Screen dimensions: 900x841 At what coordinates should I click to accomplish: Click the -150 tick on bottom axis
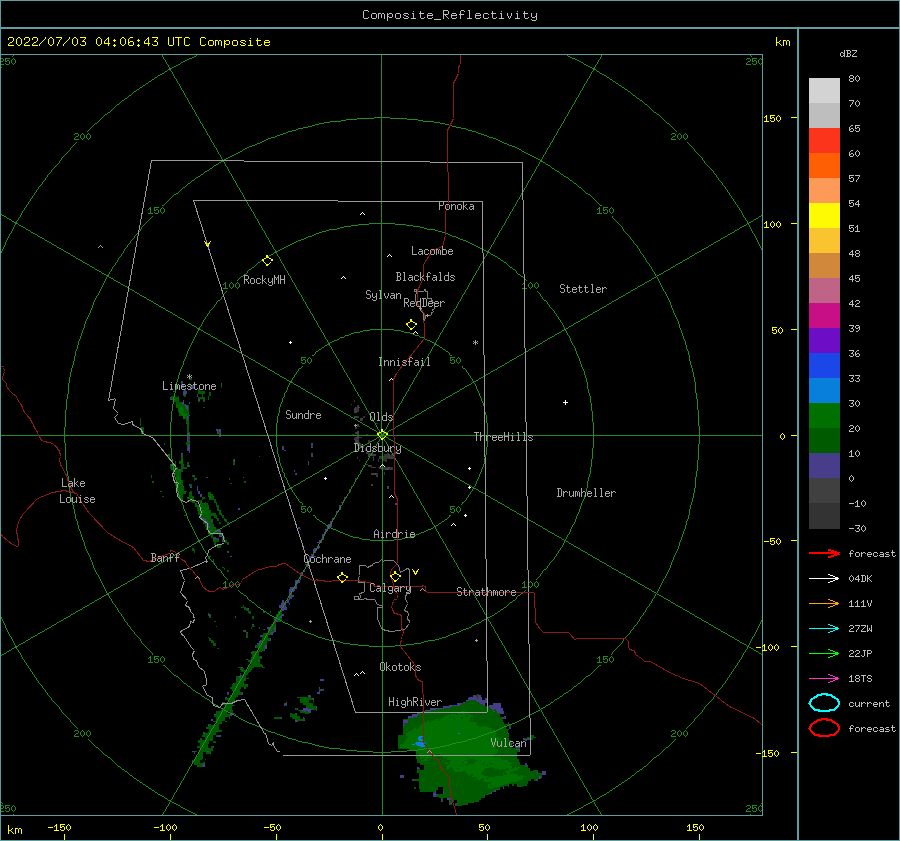point(59,827)
